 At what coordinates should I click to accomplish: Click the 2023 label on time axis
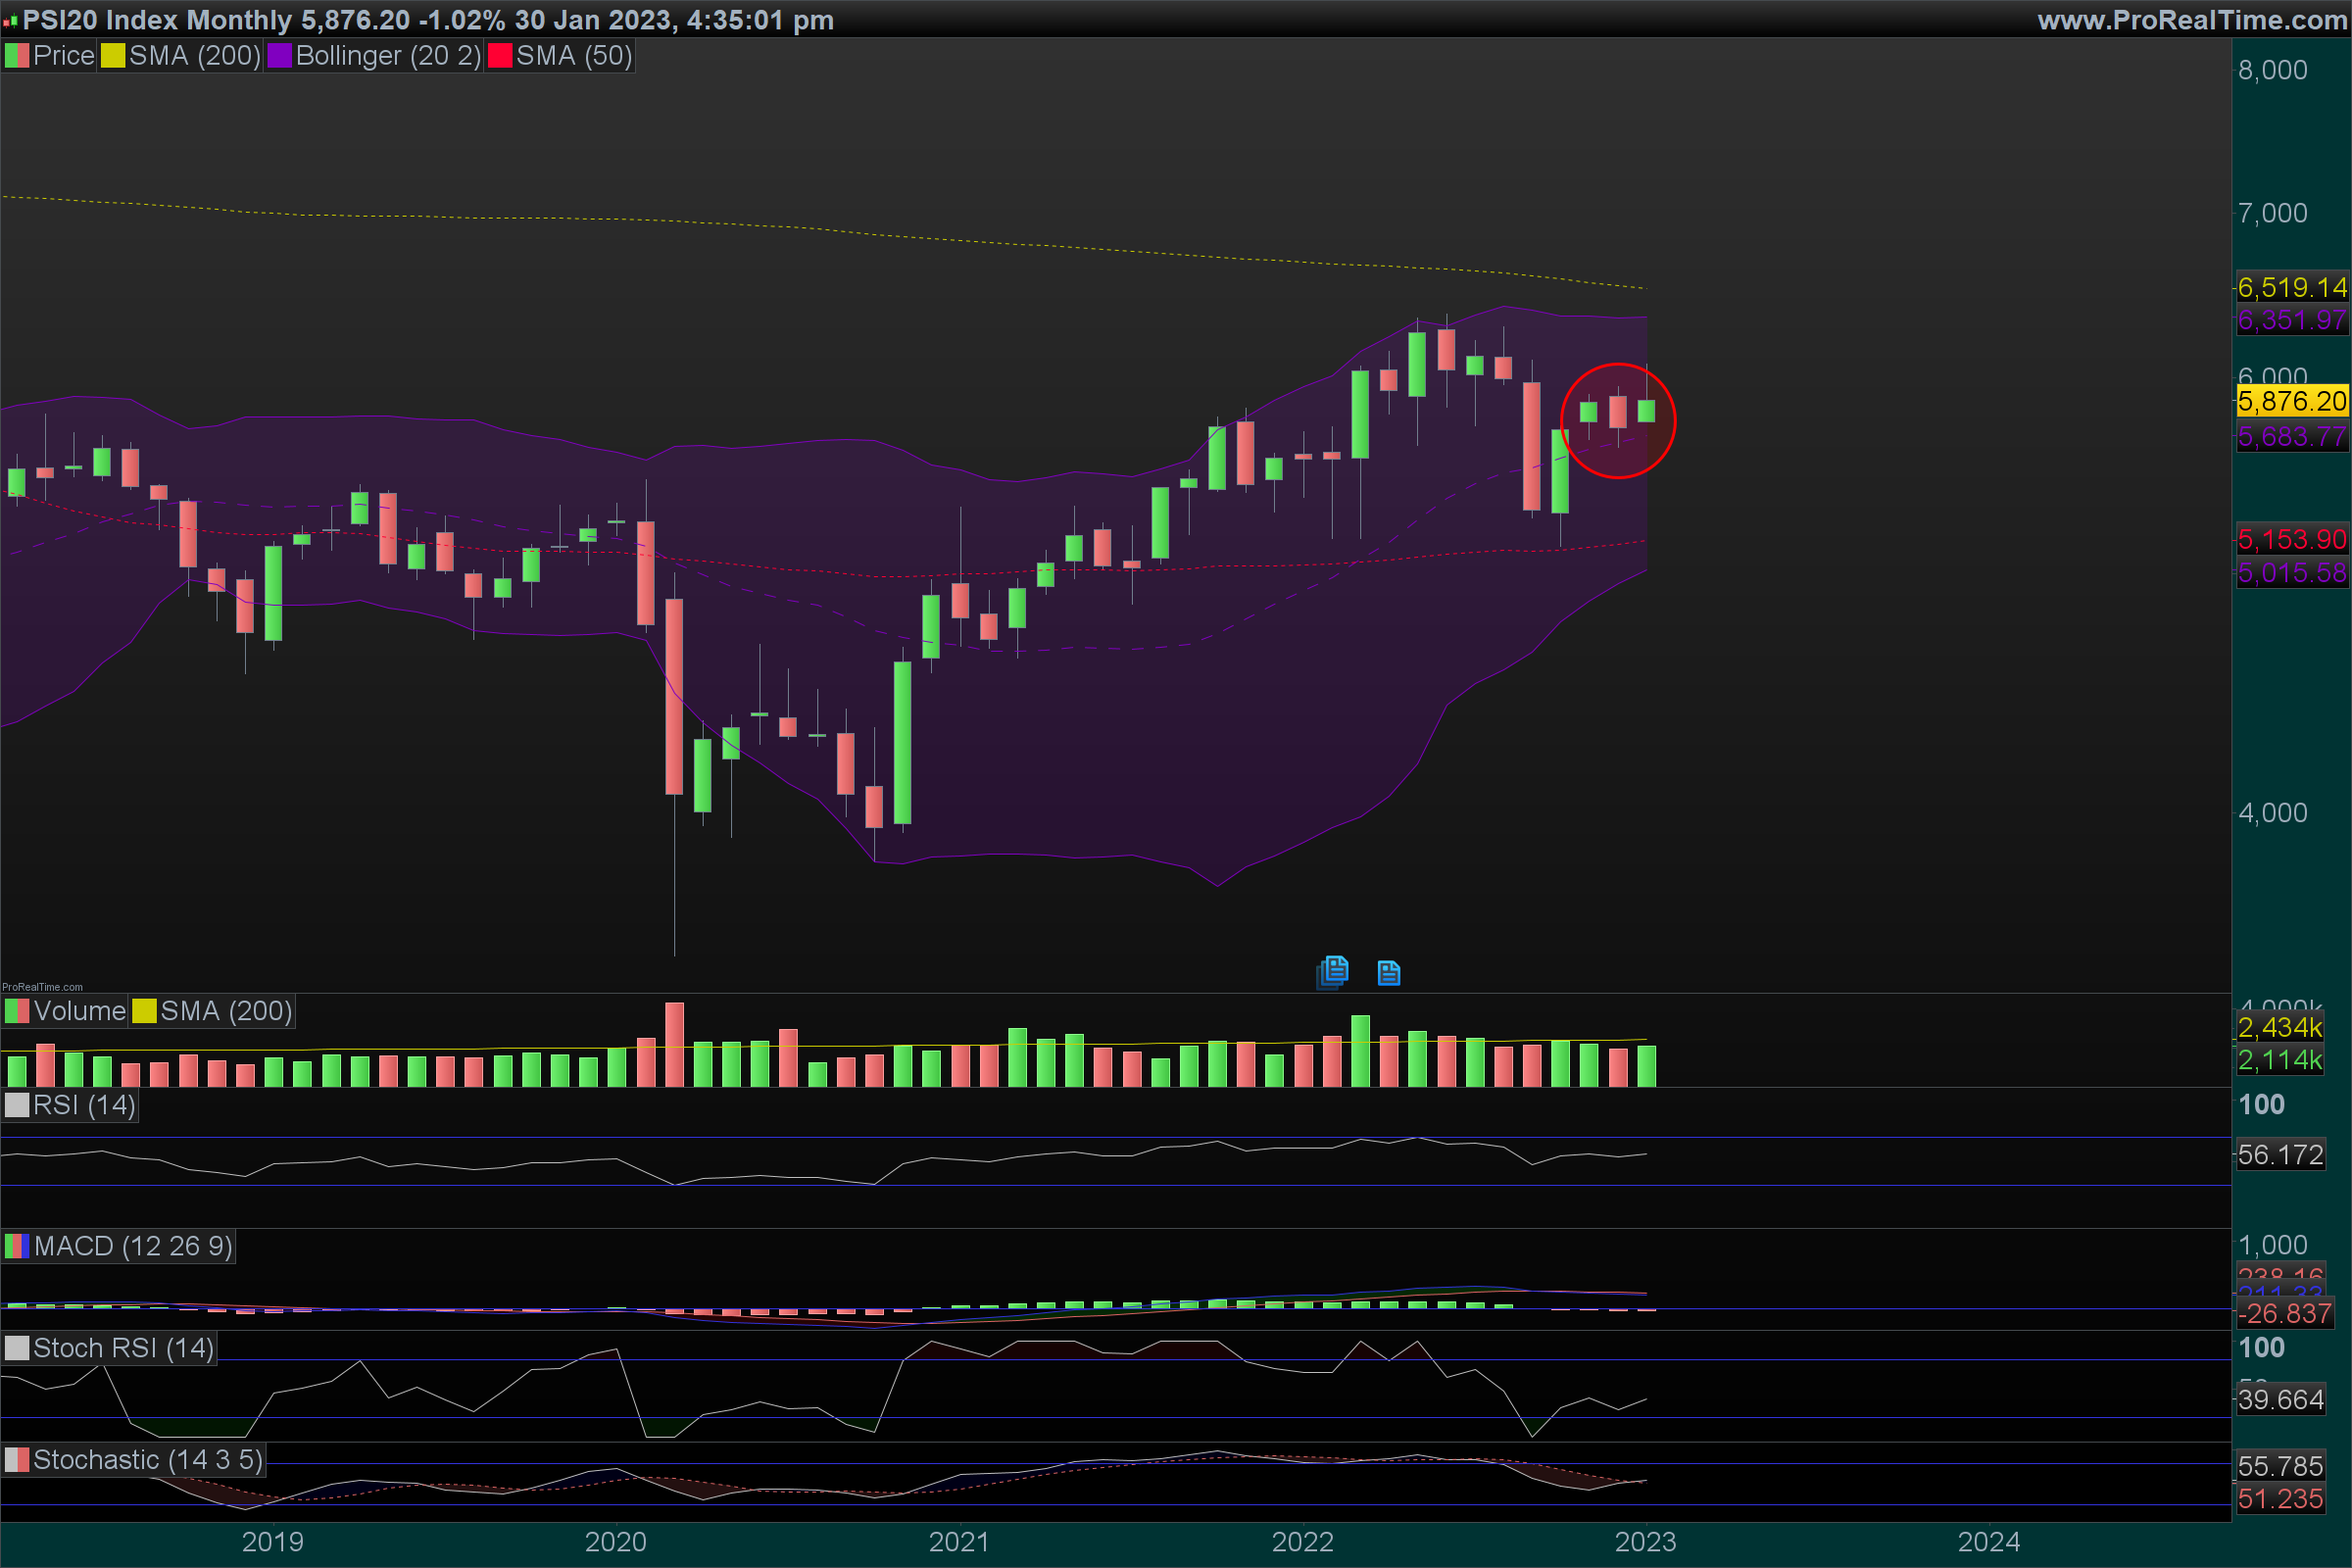(x=1645, y=1541)
